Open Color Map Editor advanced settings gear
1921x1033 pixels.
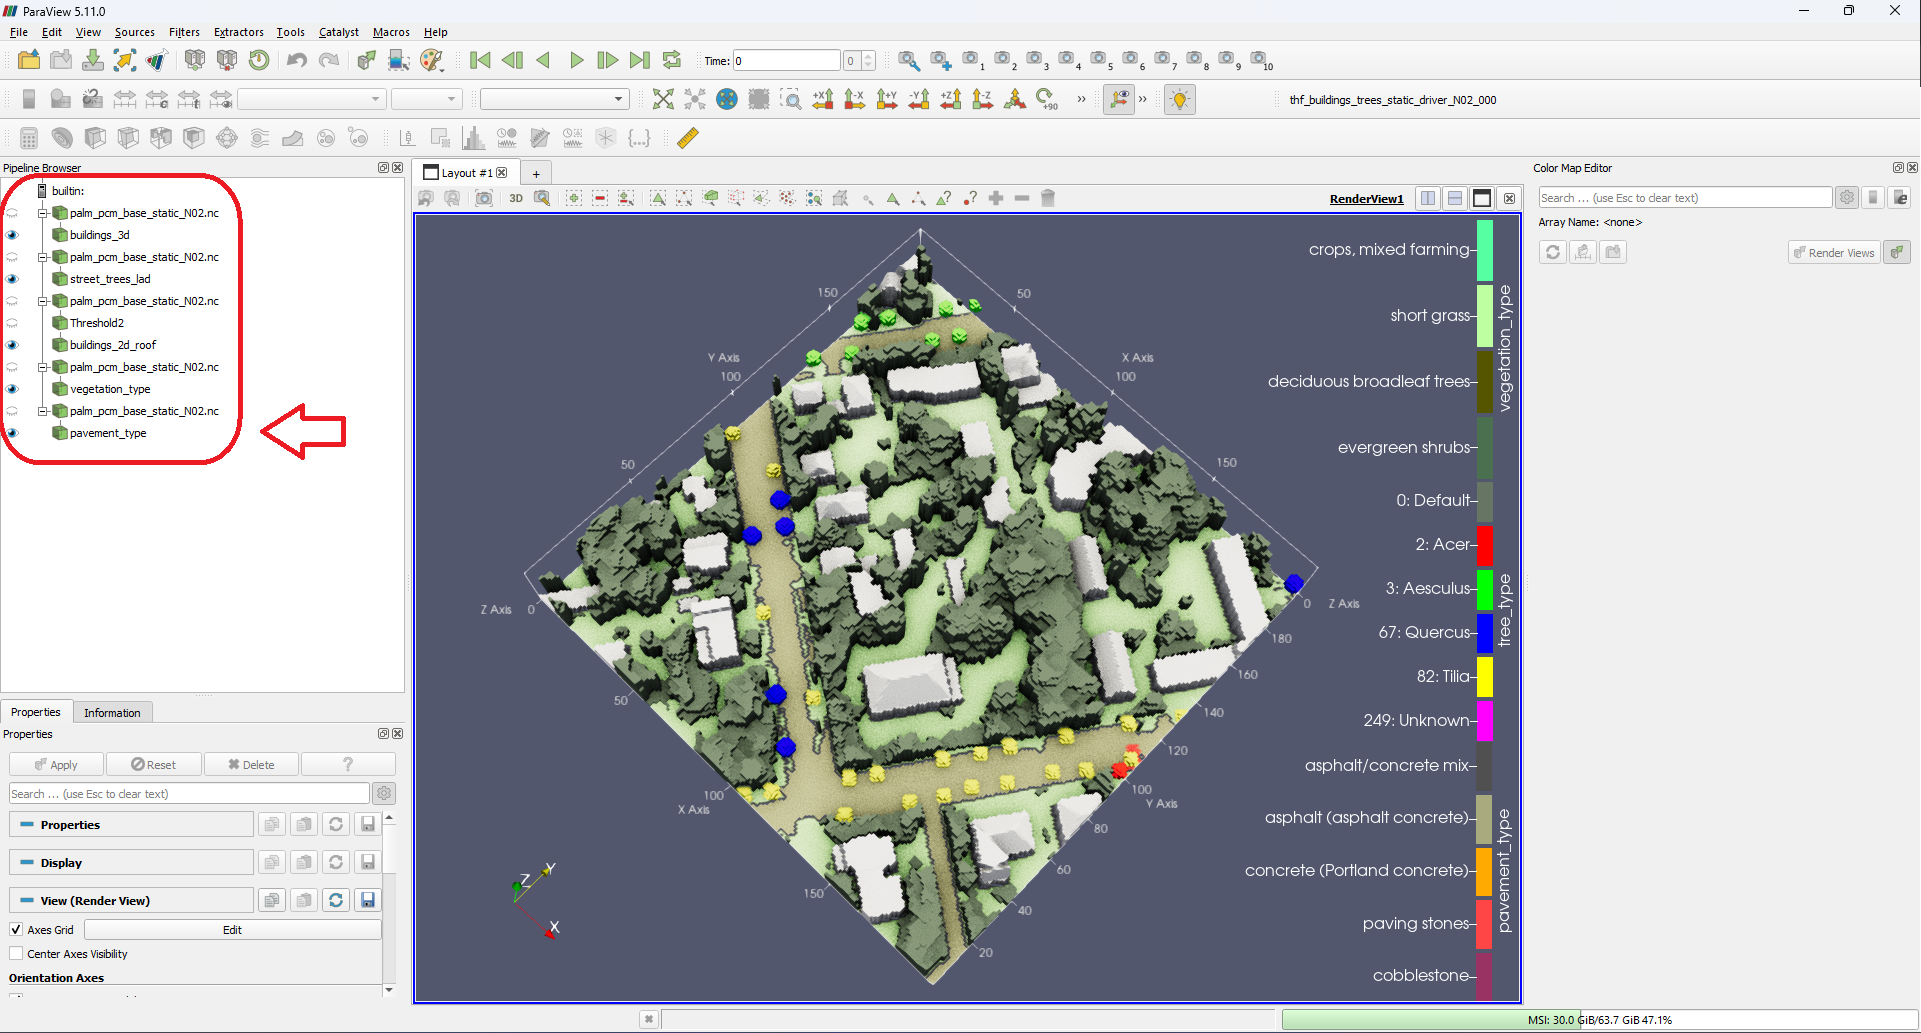click(x=1847, y=198)
